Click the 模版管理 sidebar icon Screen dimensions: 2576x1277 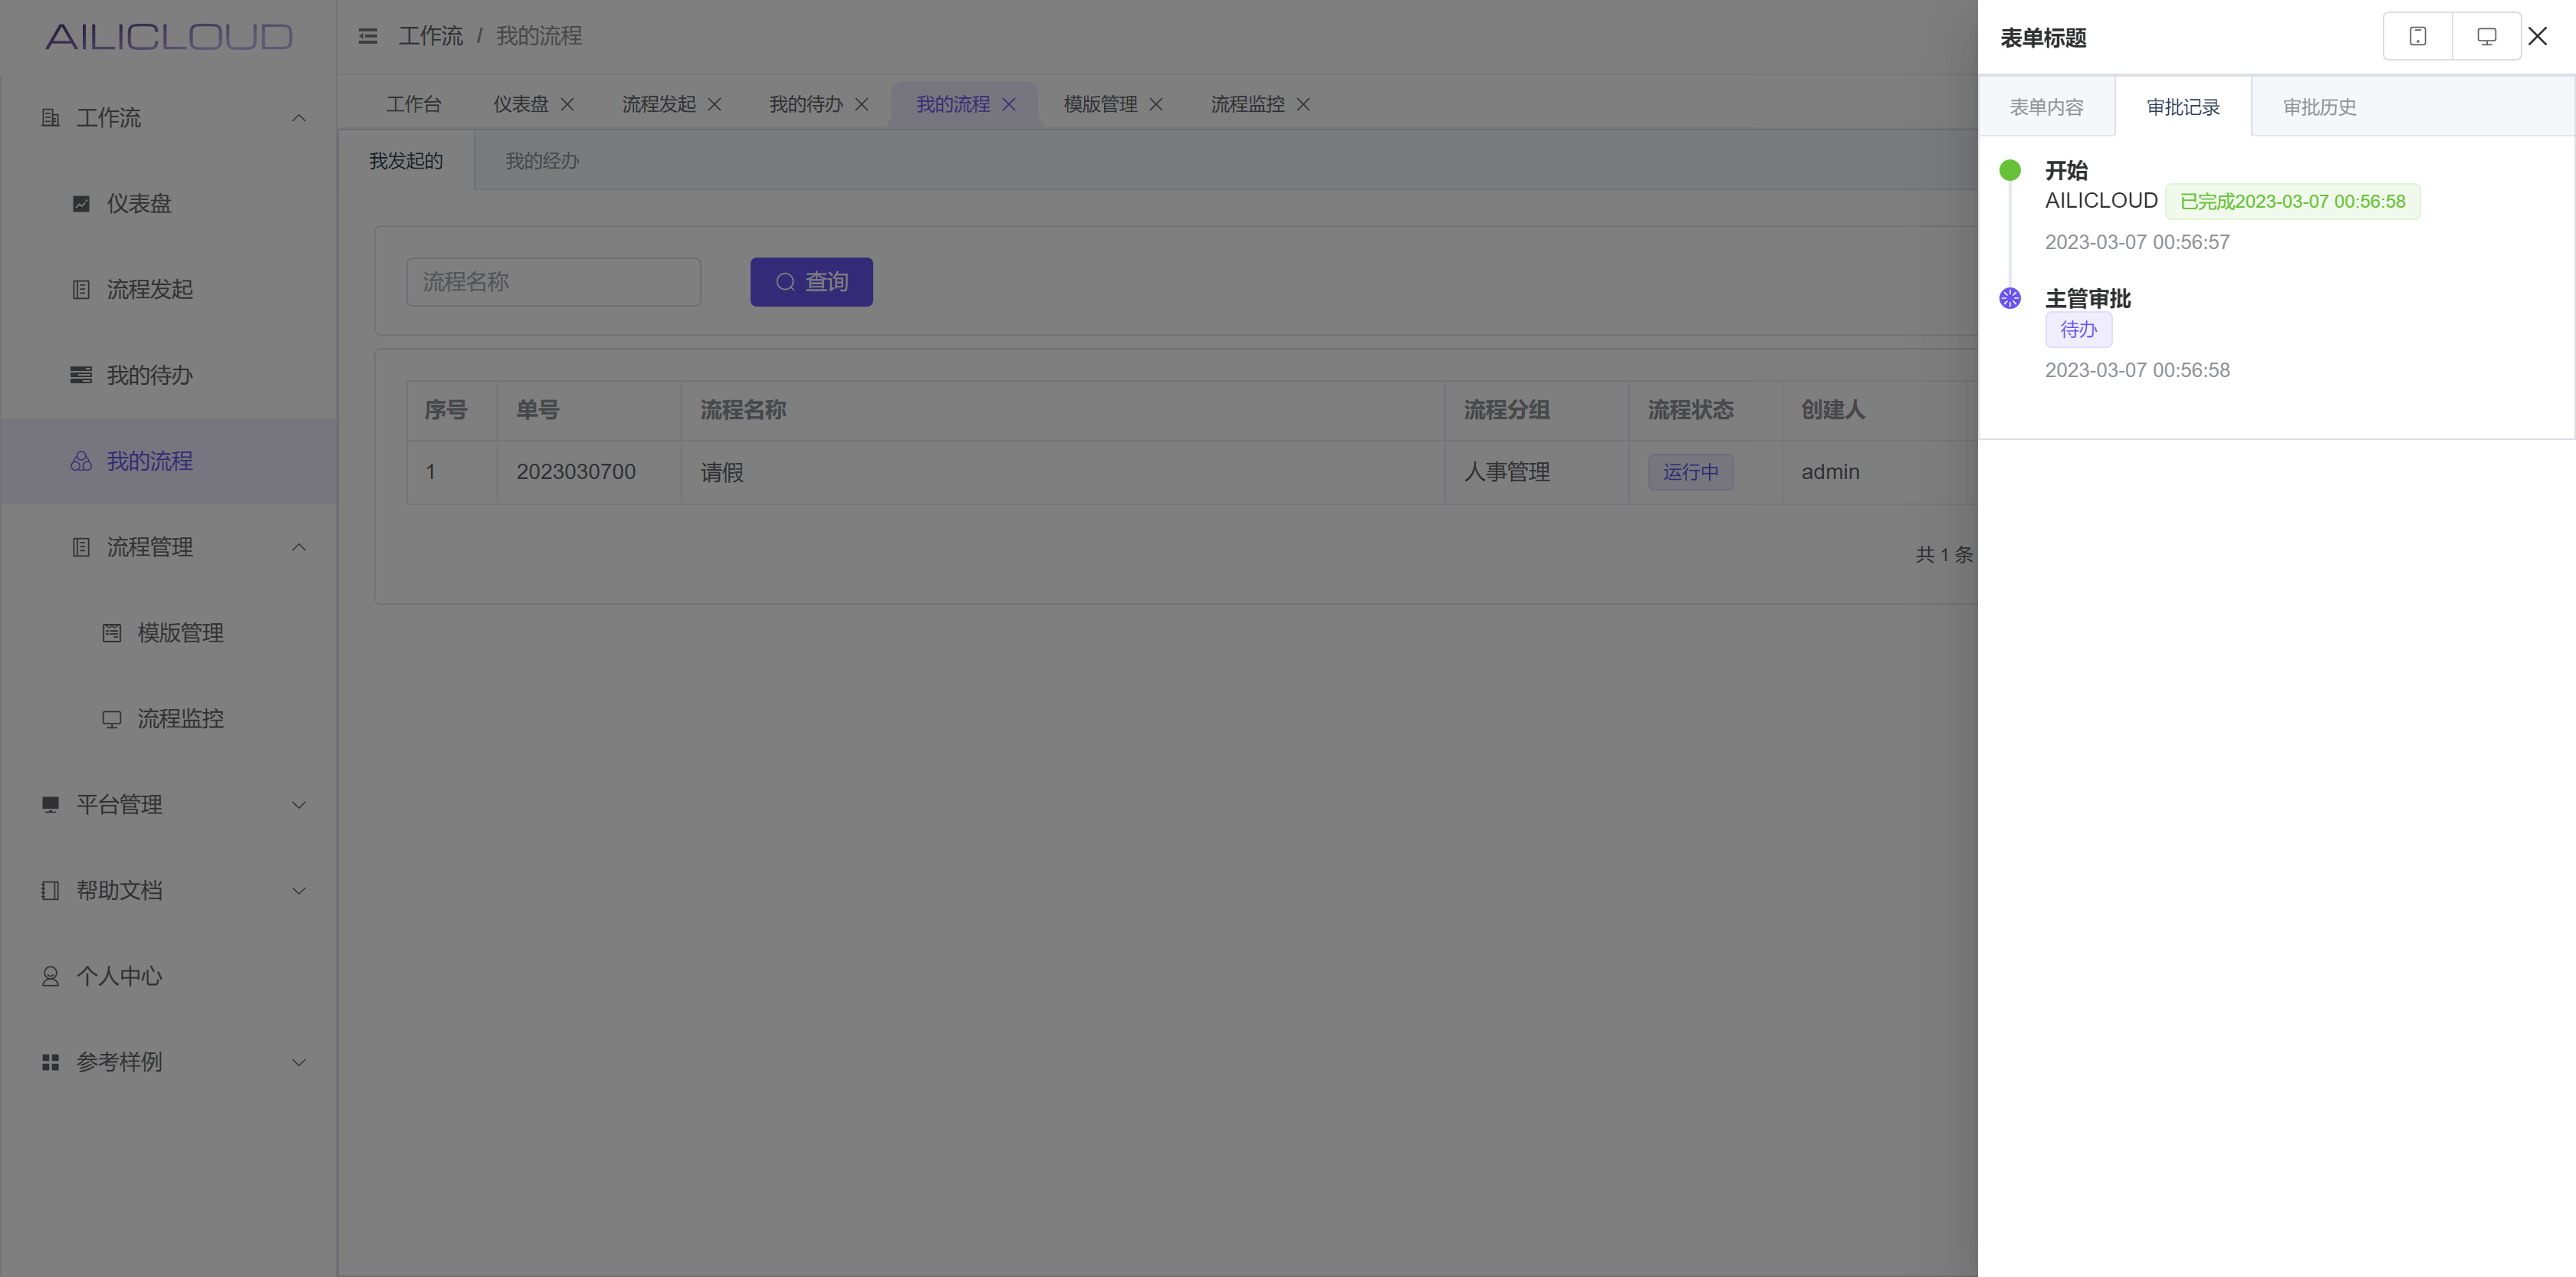coord(111,633)
